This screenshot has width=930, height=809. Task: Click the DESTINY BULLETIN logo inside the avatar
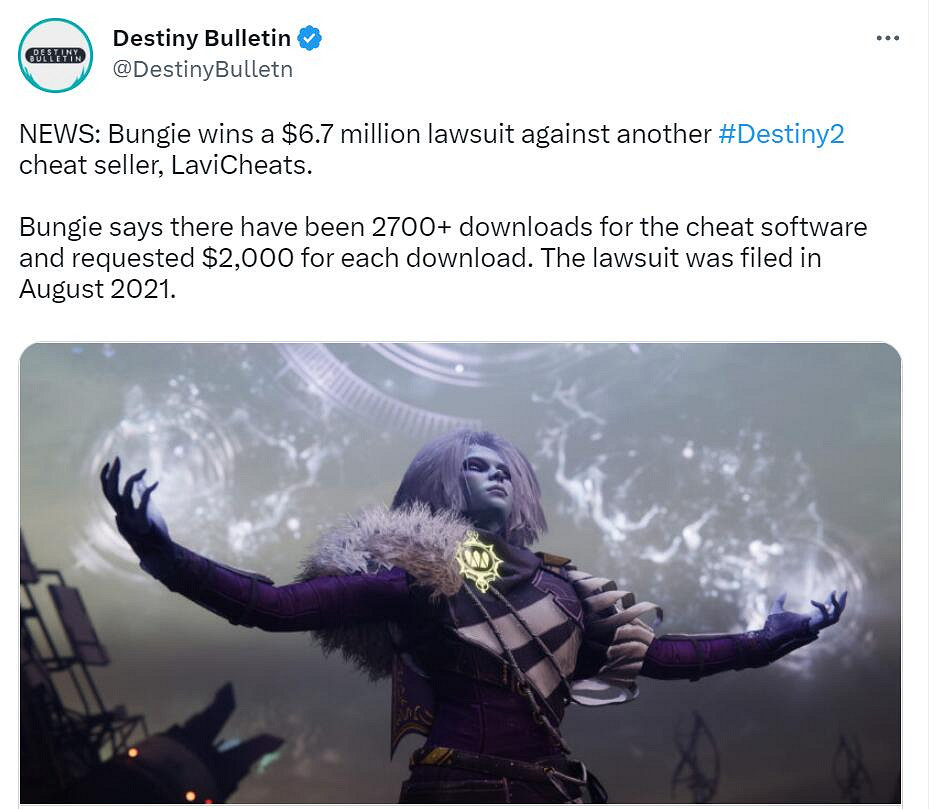click(55, 56)
